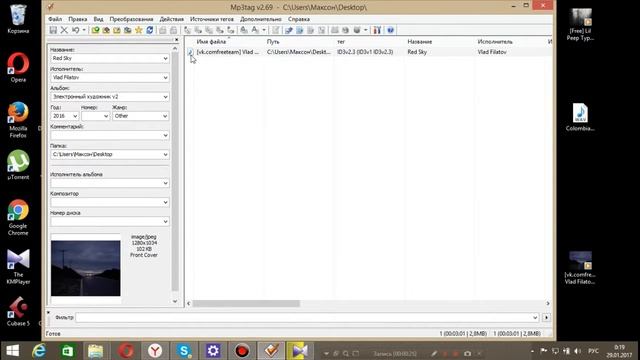640x360 pixels.
Task: Remove tag using the X toolbar icon
Action: pos(64,30)
